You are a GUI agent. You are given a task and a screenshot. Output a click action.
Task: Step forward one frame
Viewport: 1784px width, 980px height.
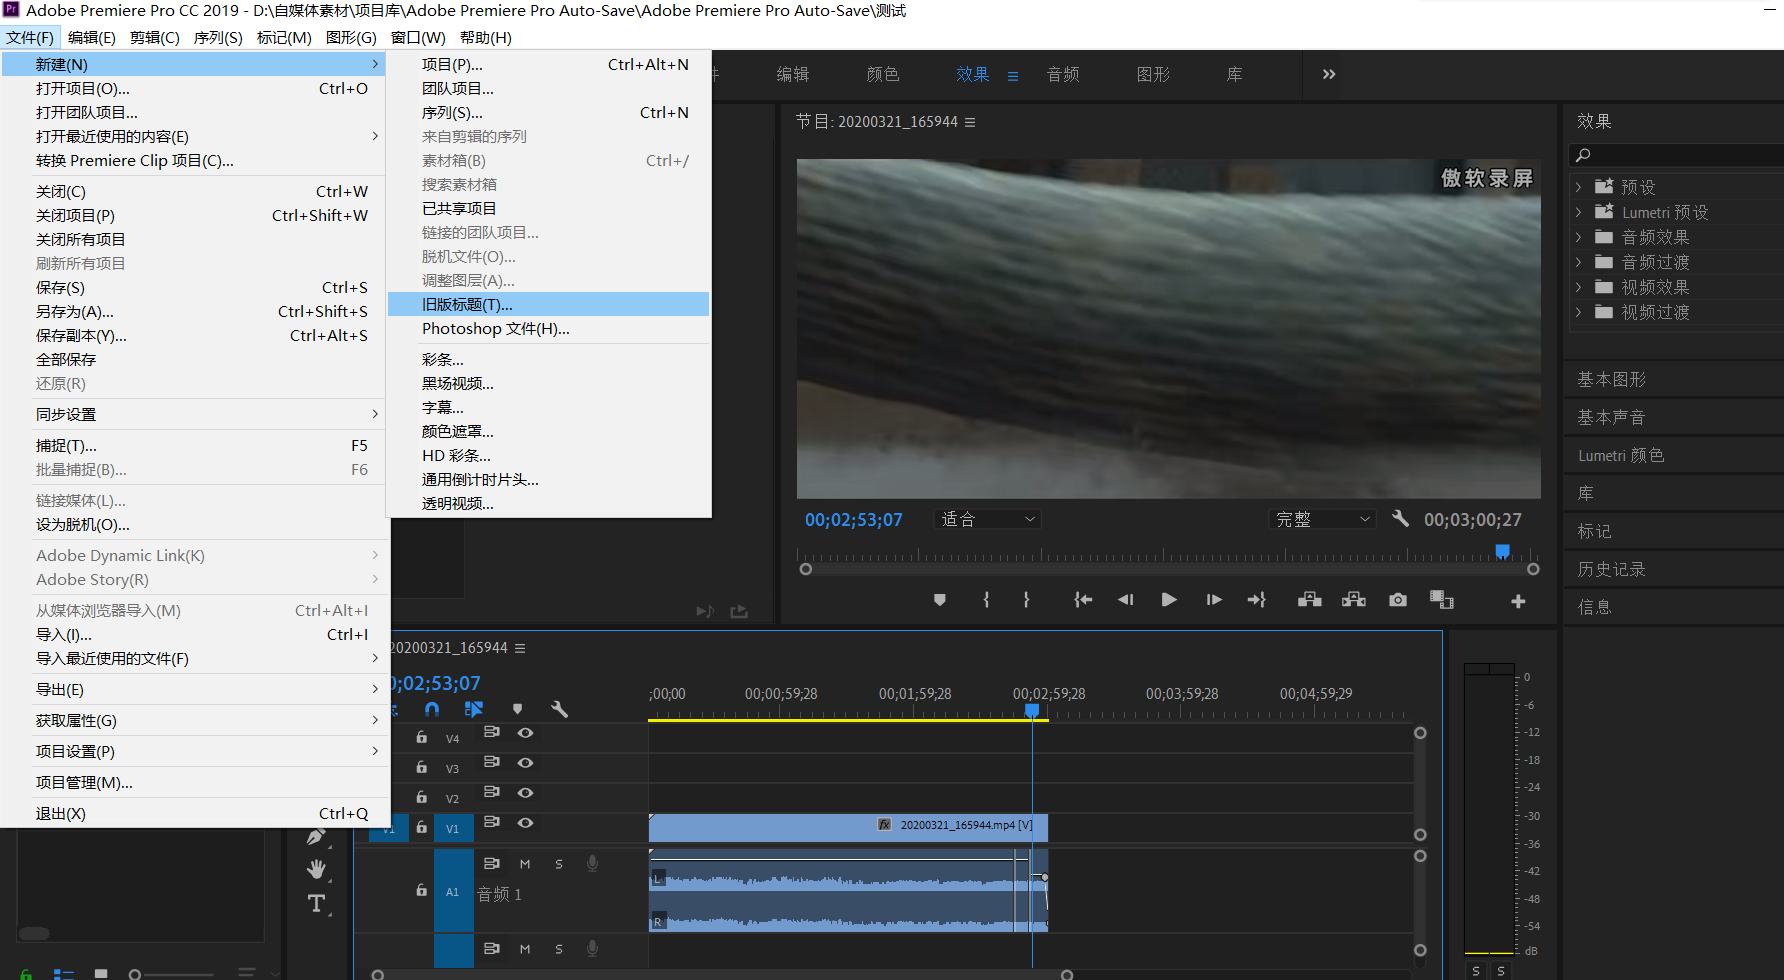click(1213, 600)
